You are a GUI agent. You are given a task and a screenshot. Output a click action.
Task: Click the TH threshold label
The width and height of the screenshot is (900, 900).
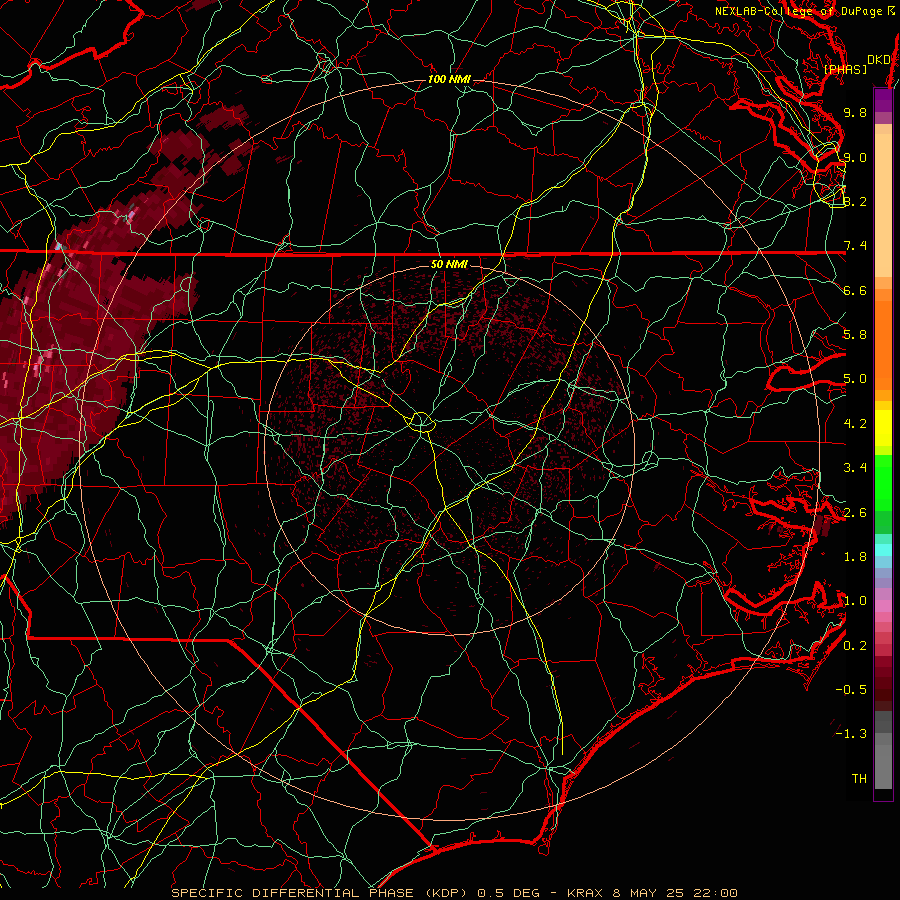(x=859, y=779)
